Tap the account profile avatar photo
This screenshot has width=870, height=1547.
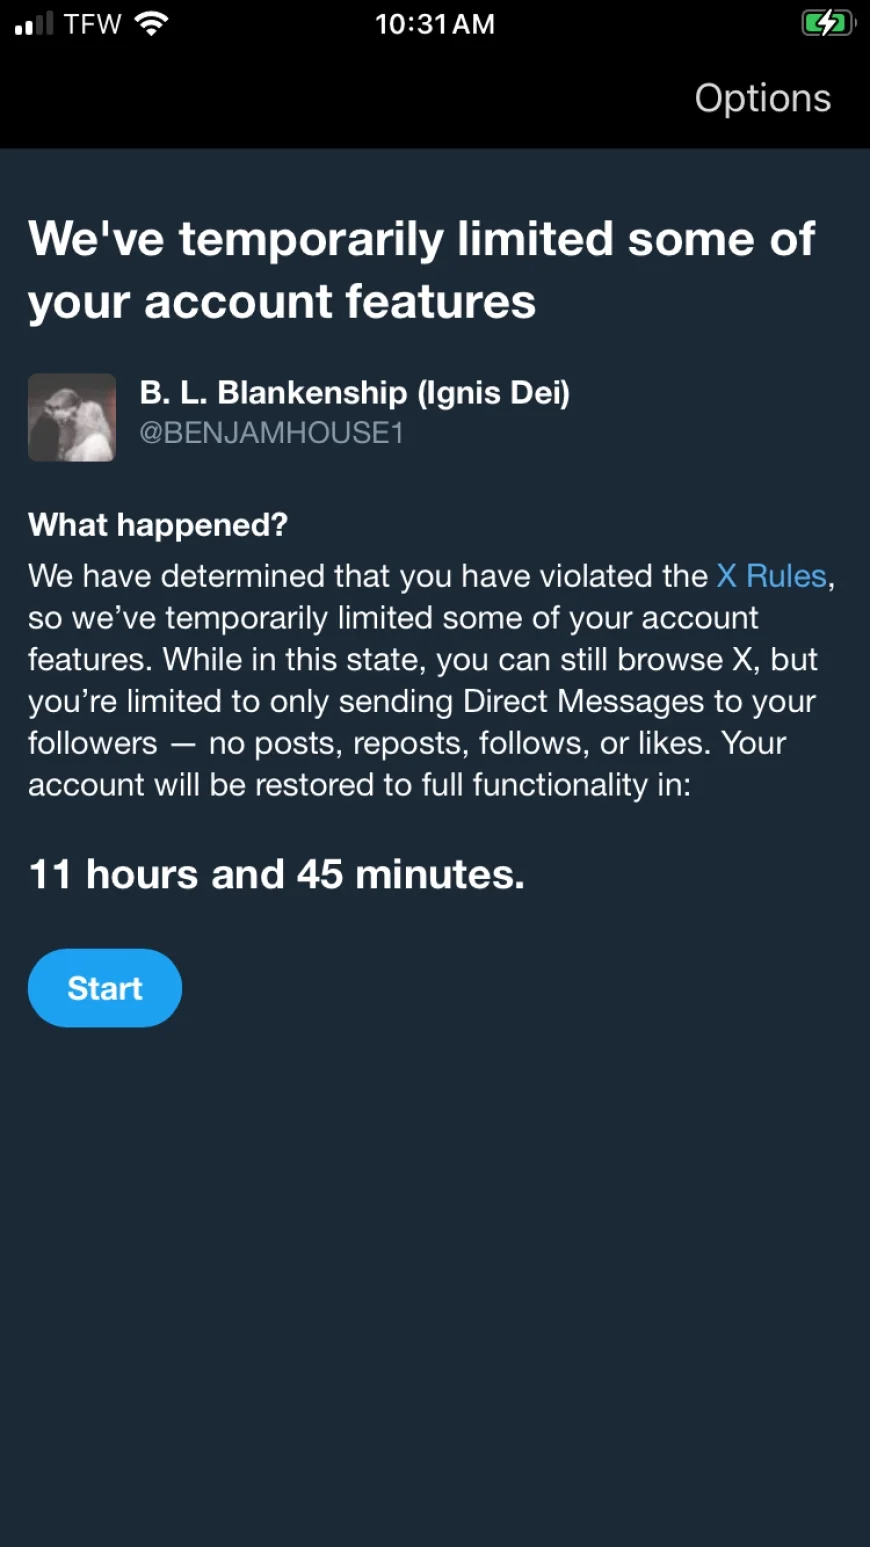[72, 417]
